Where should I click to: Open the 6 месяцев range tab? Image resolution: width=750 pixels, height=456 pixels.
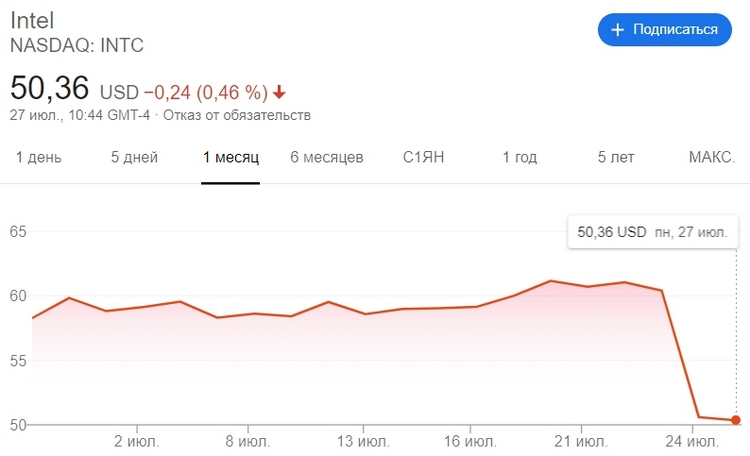[x=327, y=157]
